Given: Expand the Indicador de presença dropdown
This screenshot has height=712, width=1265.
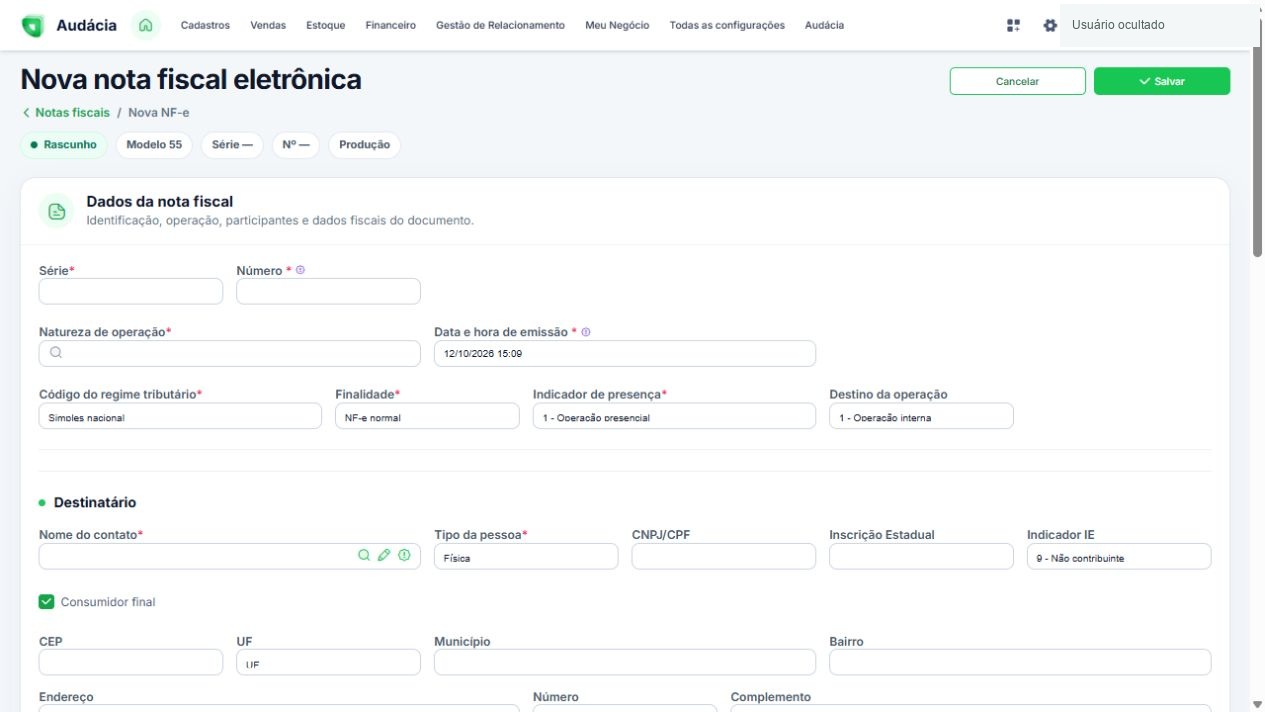Looking at the screenshot, I should click(674, 416).
